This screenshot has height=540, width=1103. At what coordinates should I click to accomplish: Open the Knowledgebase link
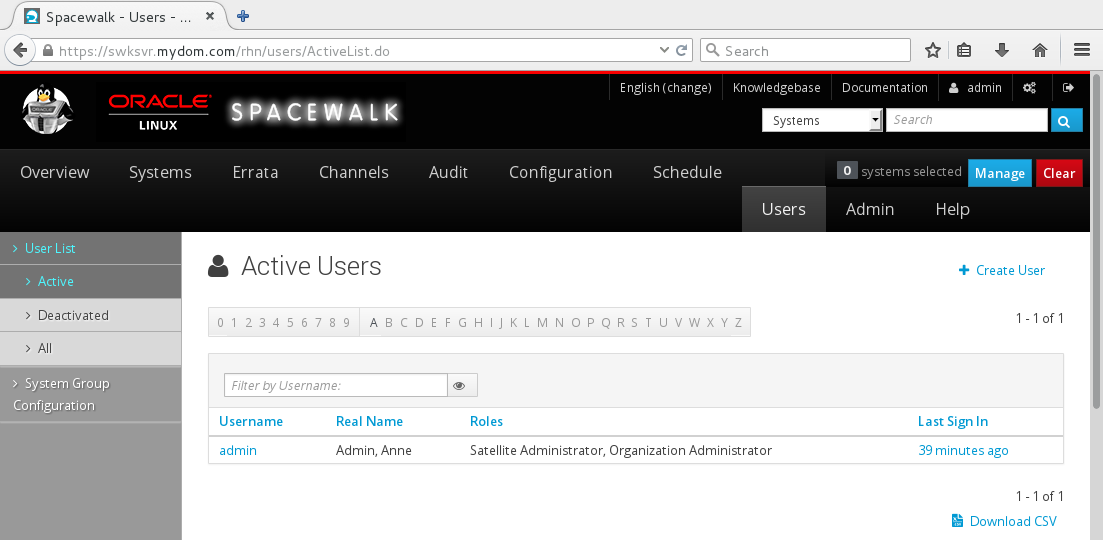pos(777,88)
